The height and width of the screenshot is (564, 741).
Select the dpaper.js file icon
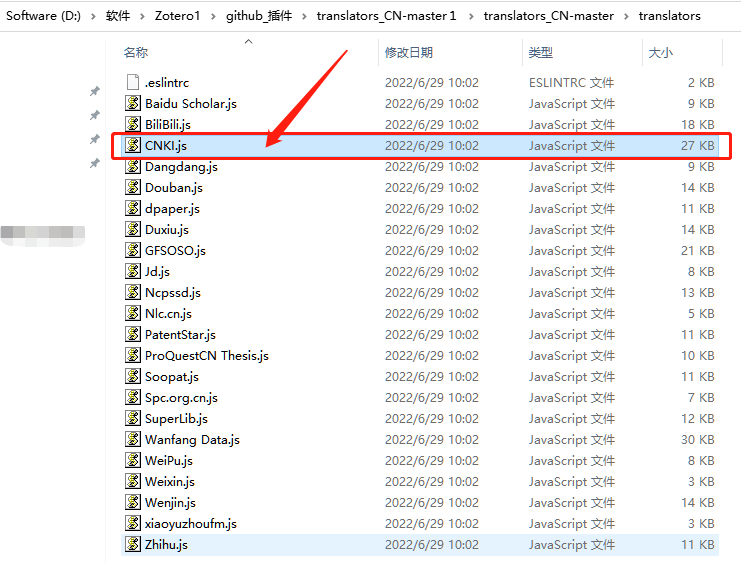click(133, 208)
